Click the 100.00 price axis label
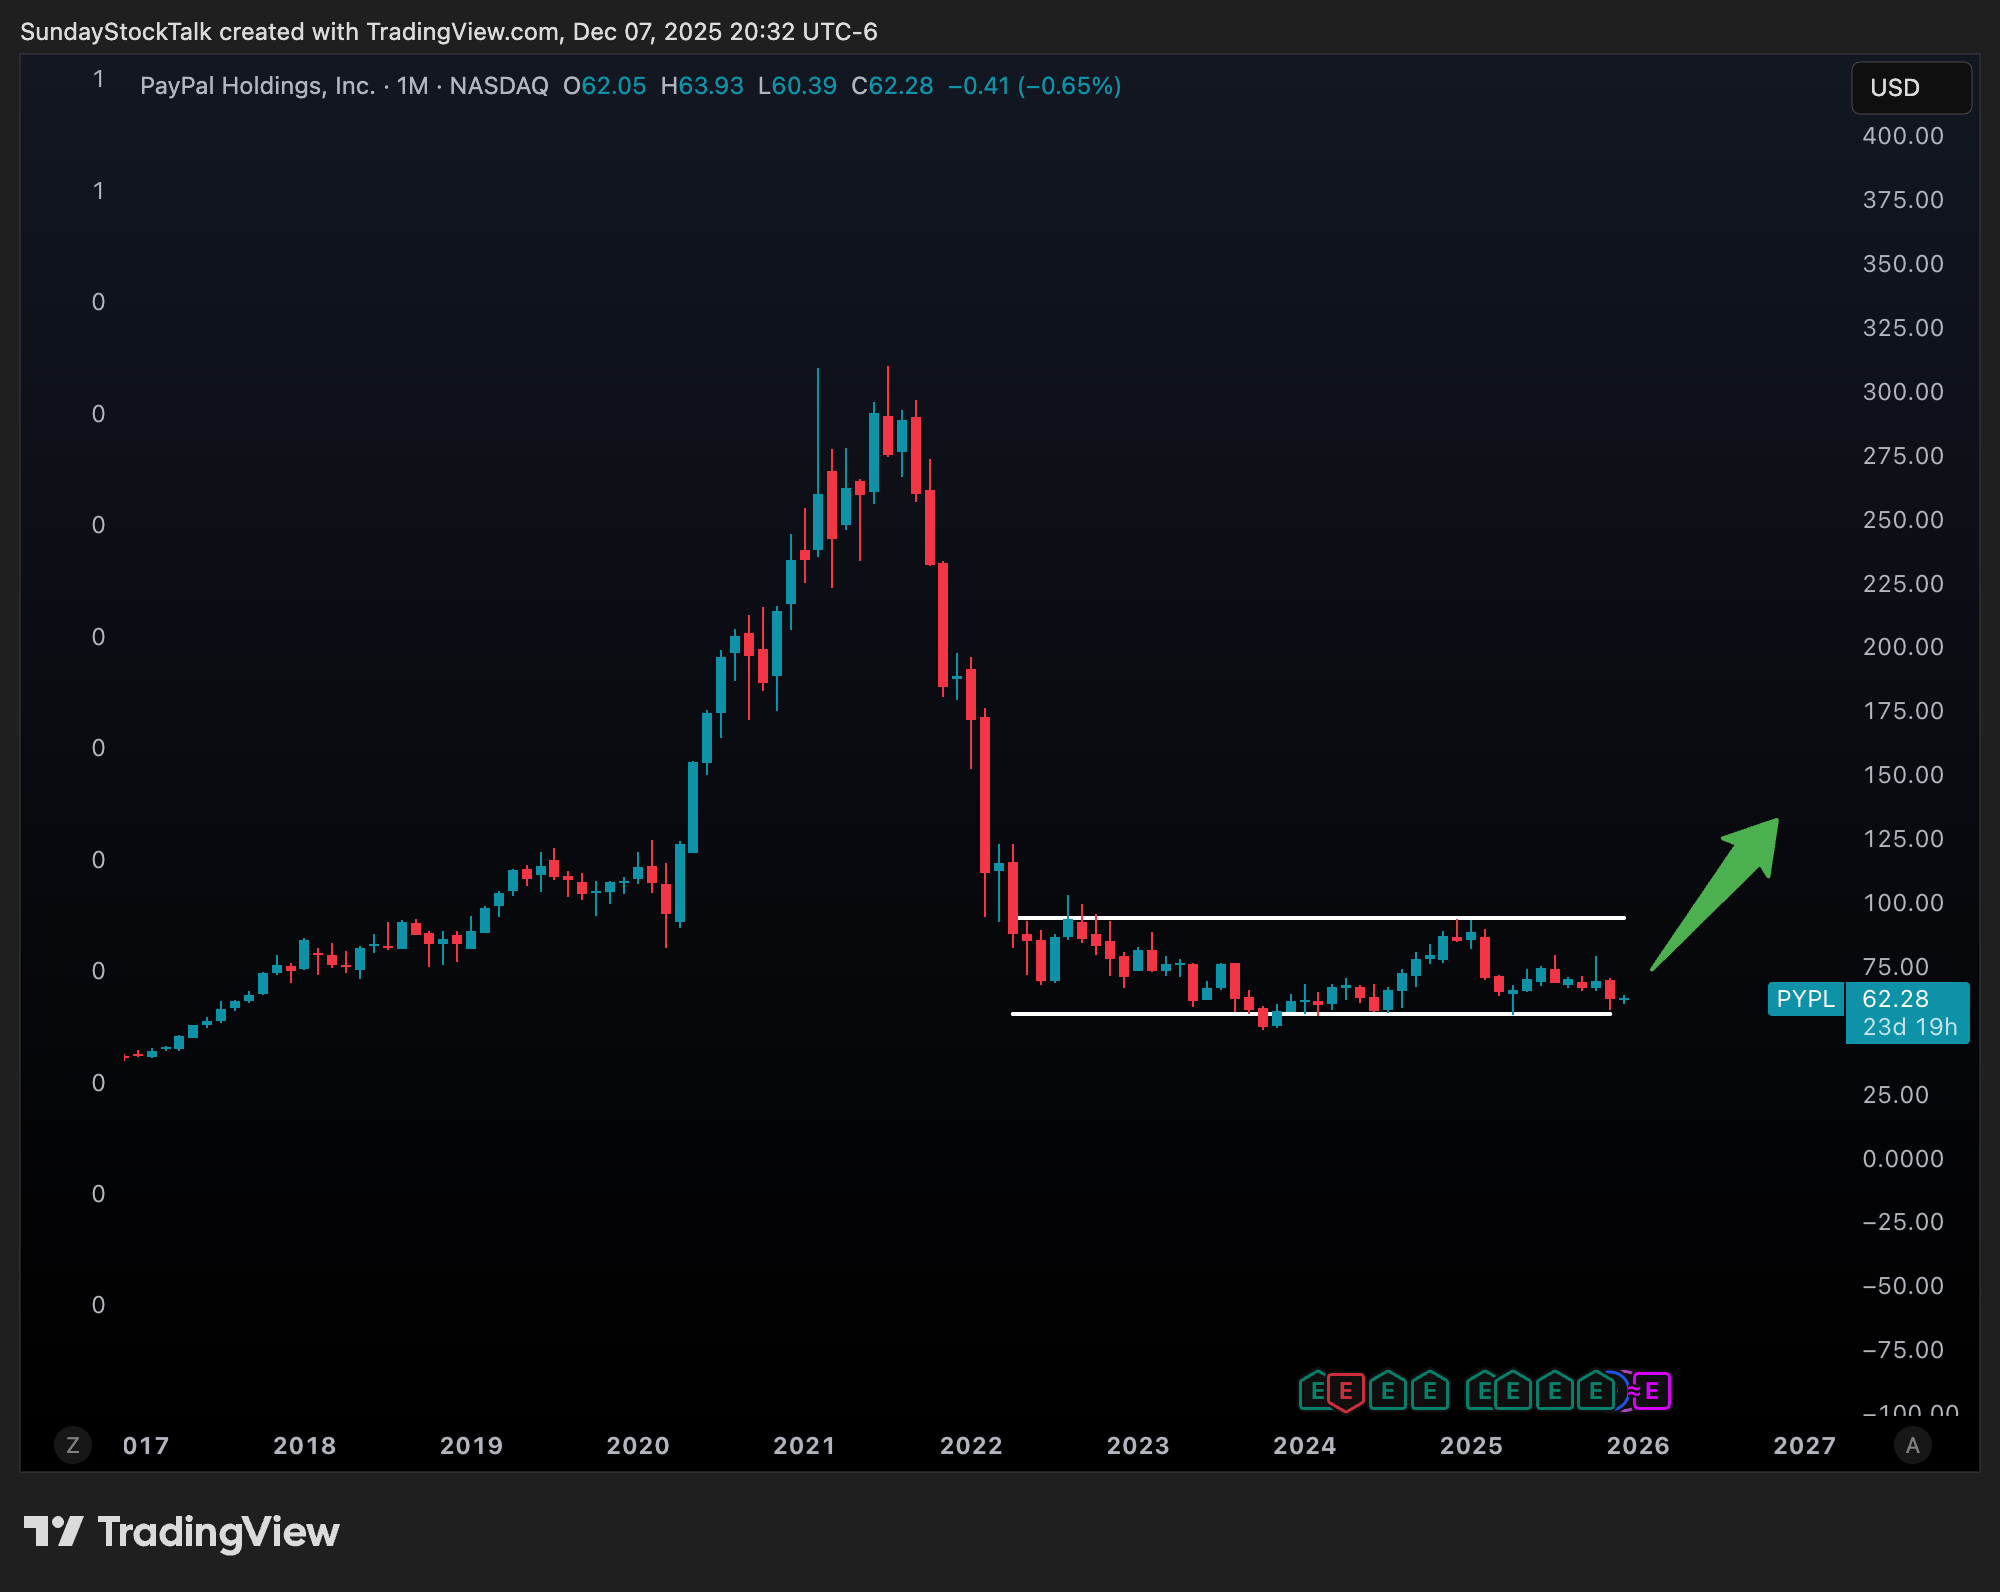This screenshot has height=1592, width=2000. (x=1903, y=903)
